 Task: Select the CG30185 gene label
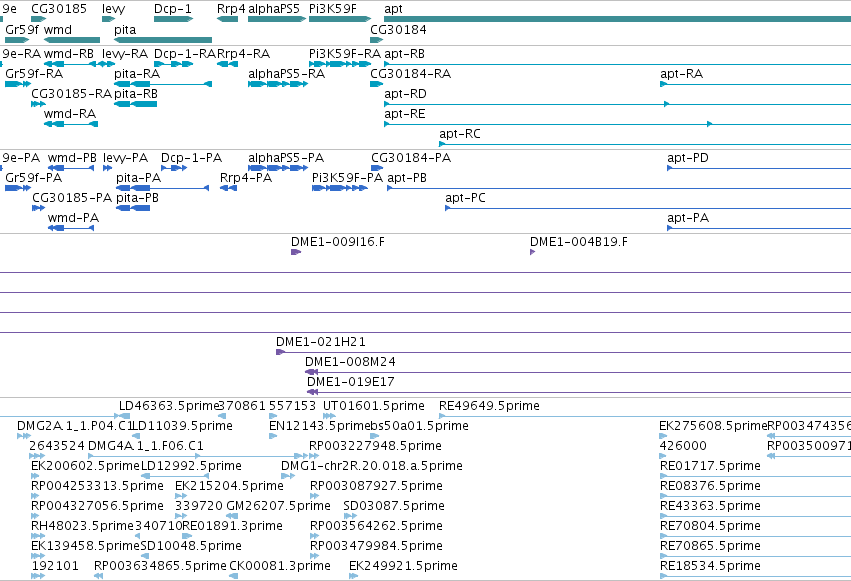(59, 9)
